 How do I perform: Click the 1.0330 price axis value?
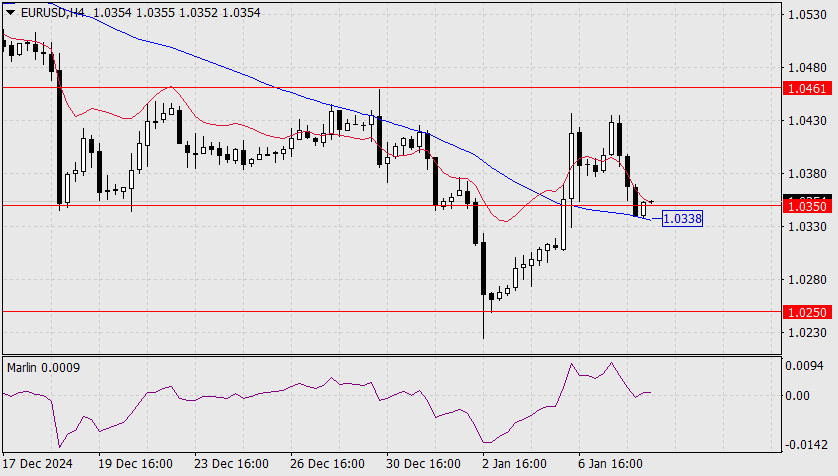point(808,227)
